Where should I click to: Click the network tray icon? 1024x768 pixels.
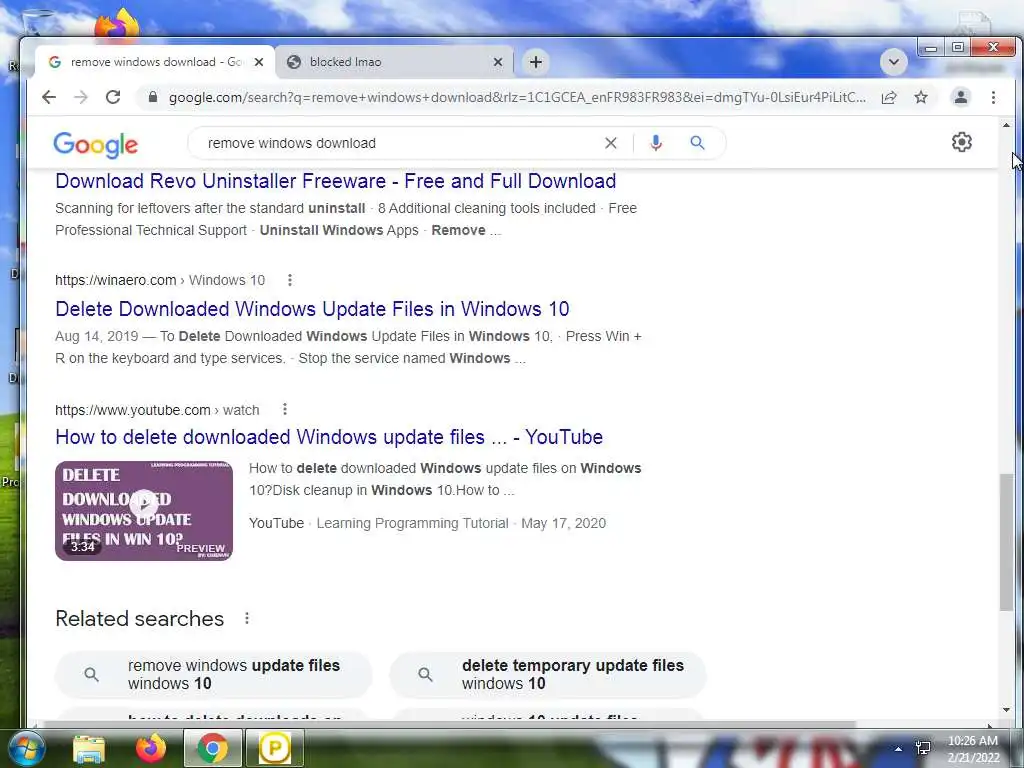tap(923, 748)
